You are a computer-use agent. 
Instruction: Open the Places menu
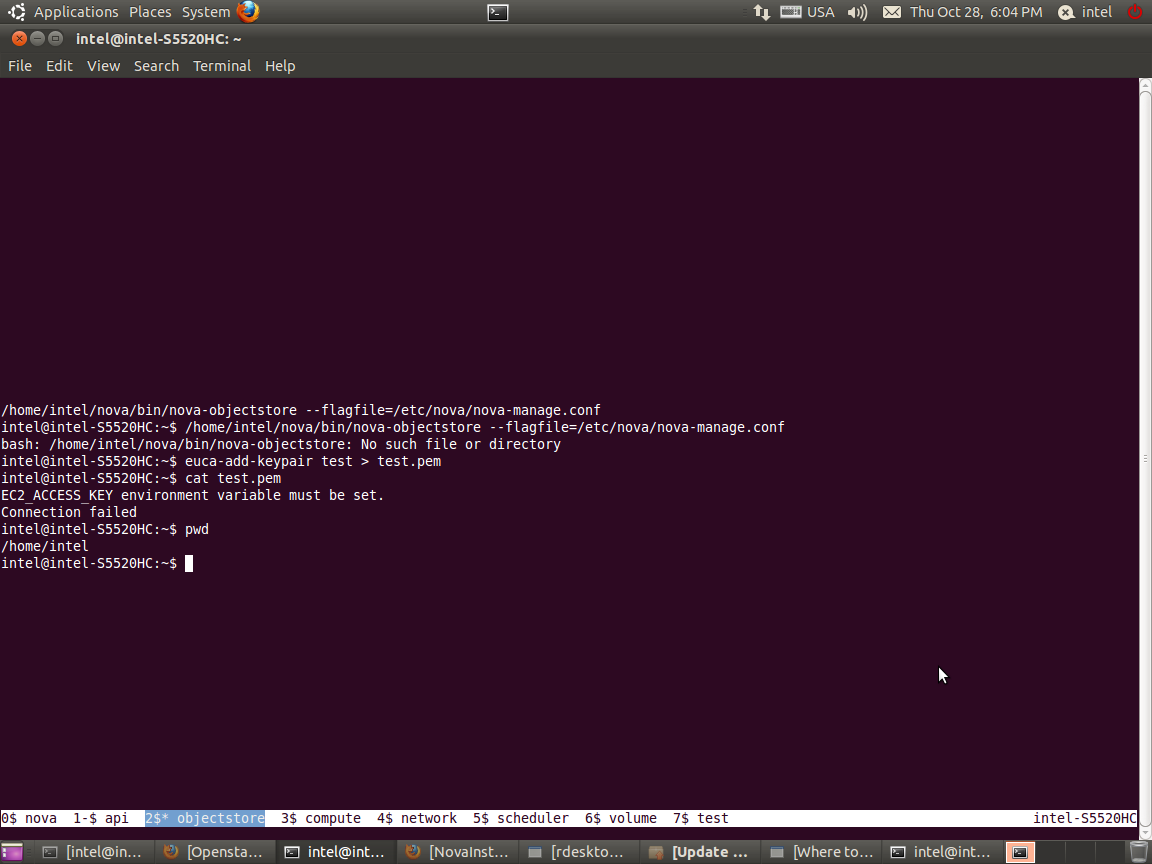[x=150, y=12]
